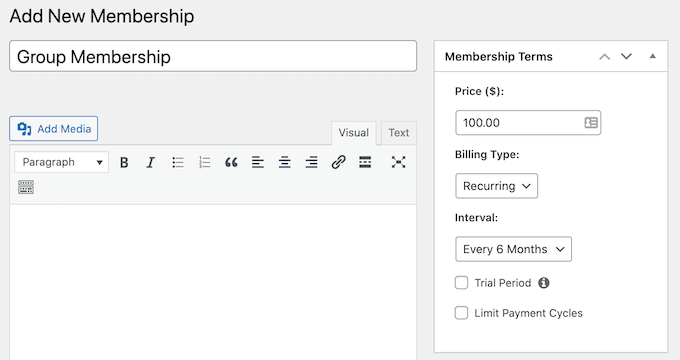The width and height of the screenshot is (680, 360).
Task: Center align the text
Action: 284,162
